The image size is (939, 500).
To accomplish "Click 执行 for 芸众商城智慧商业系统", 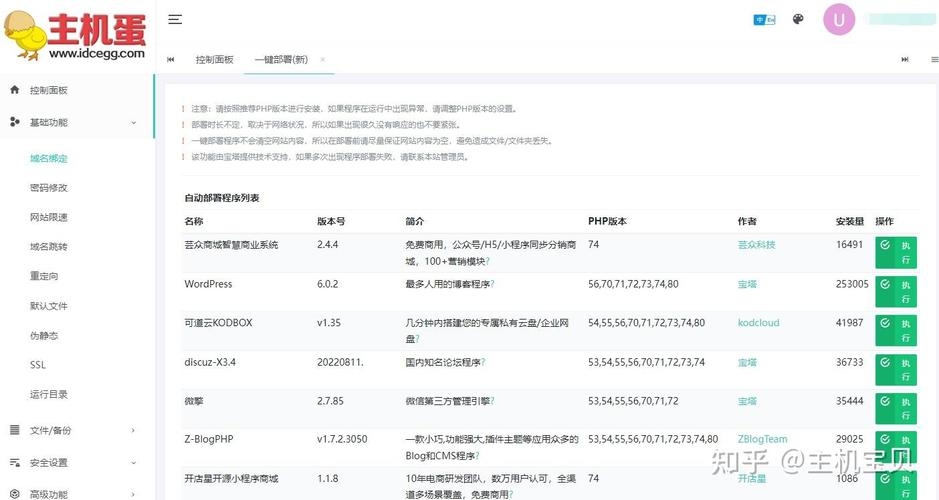I will [x=896, y=253].
